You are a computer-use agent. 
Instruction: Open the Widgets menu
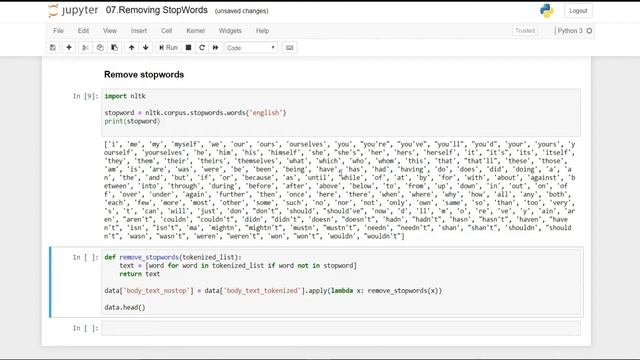(230, 31)
